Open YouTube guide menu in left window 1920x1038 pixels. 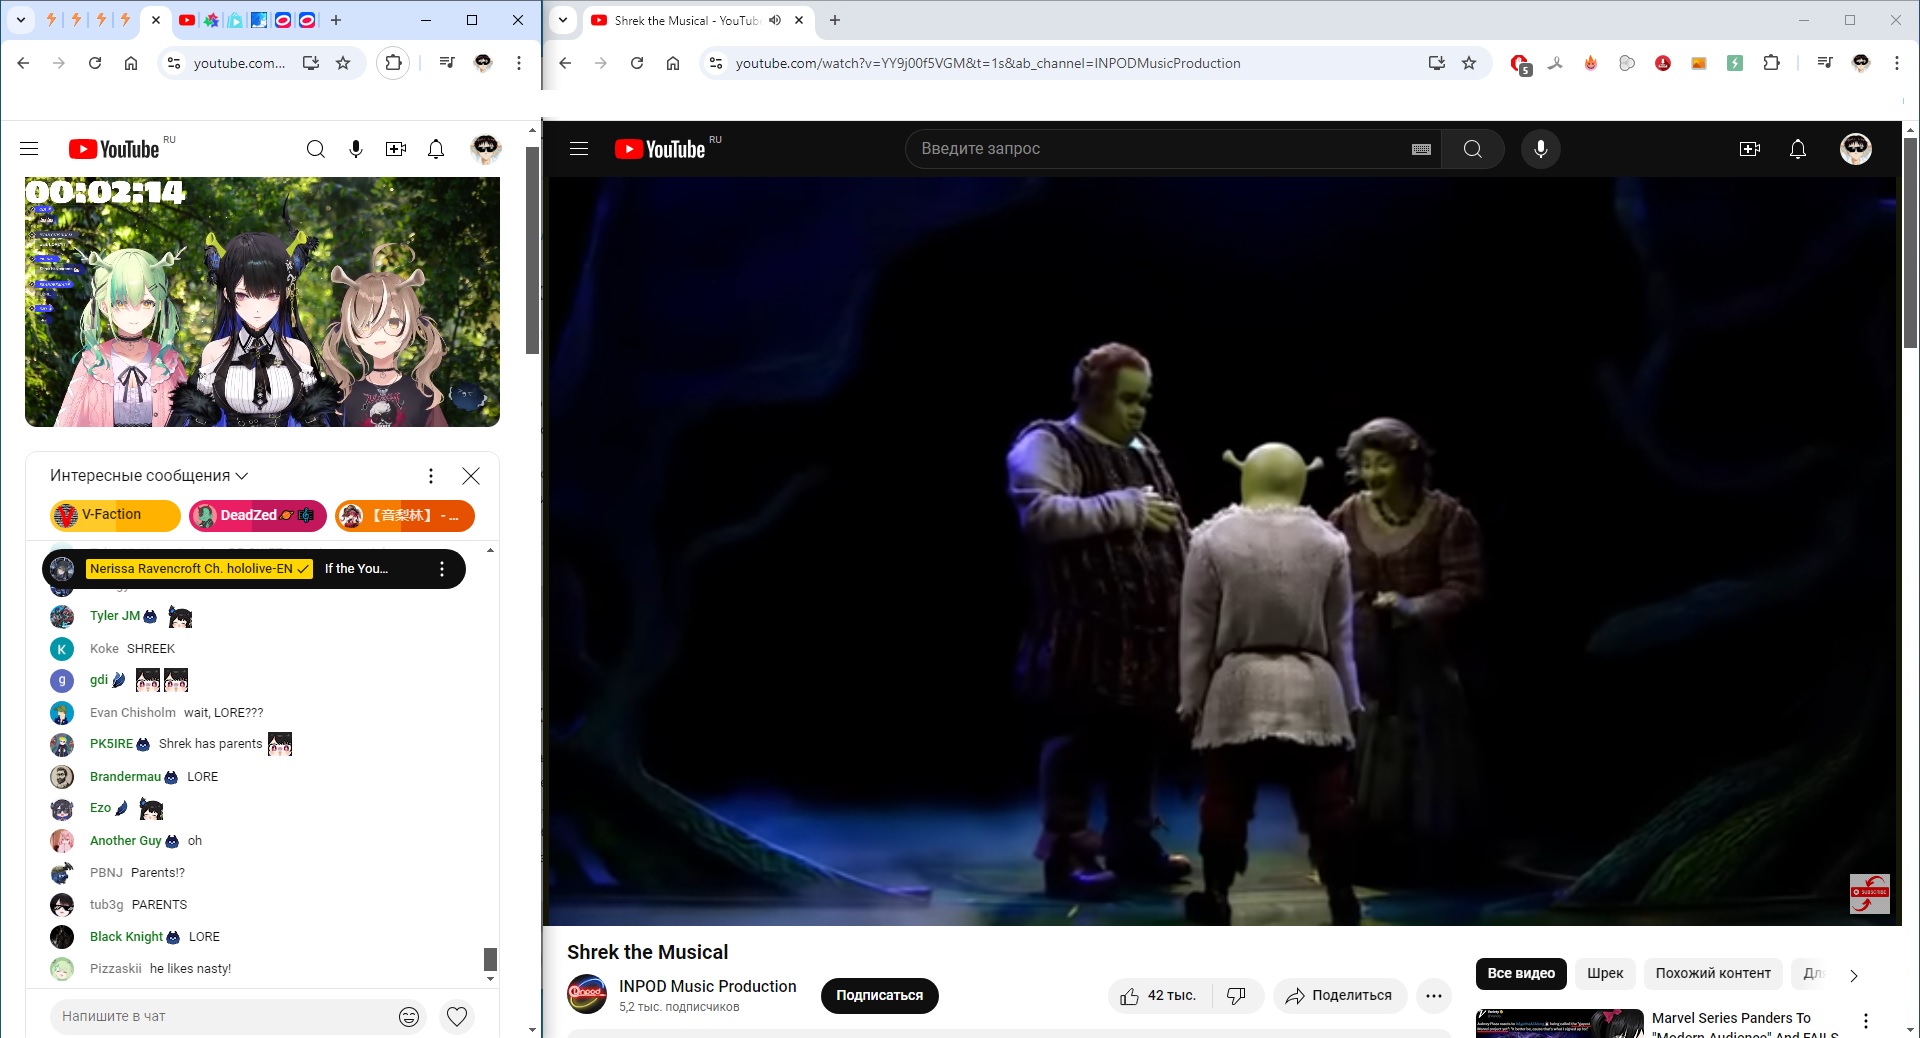(29, 149)
